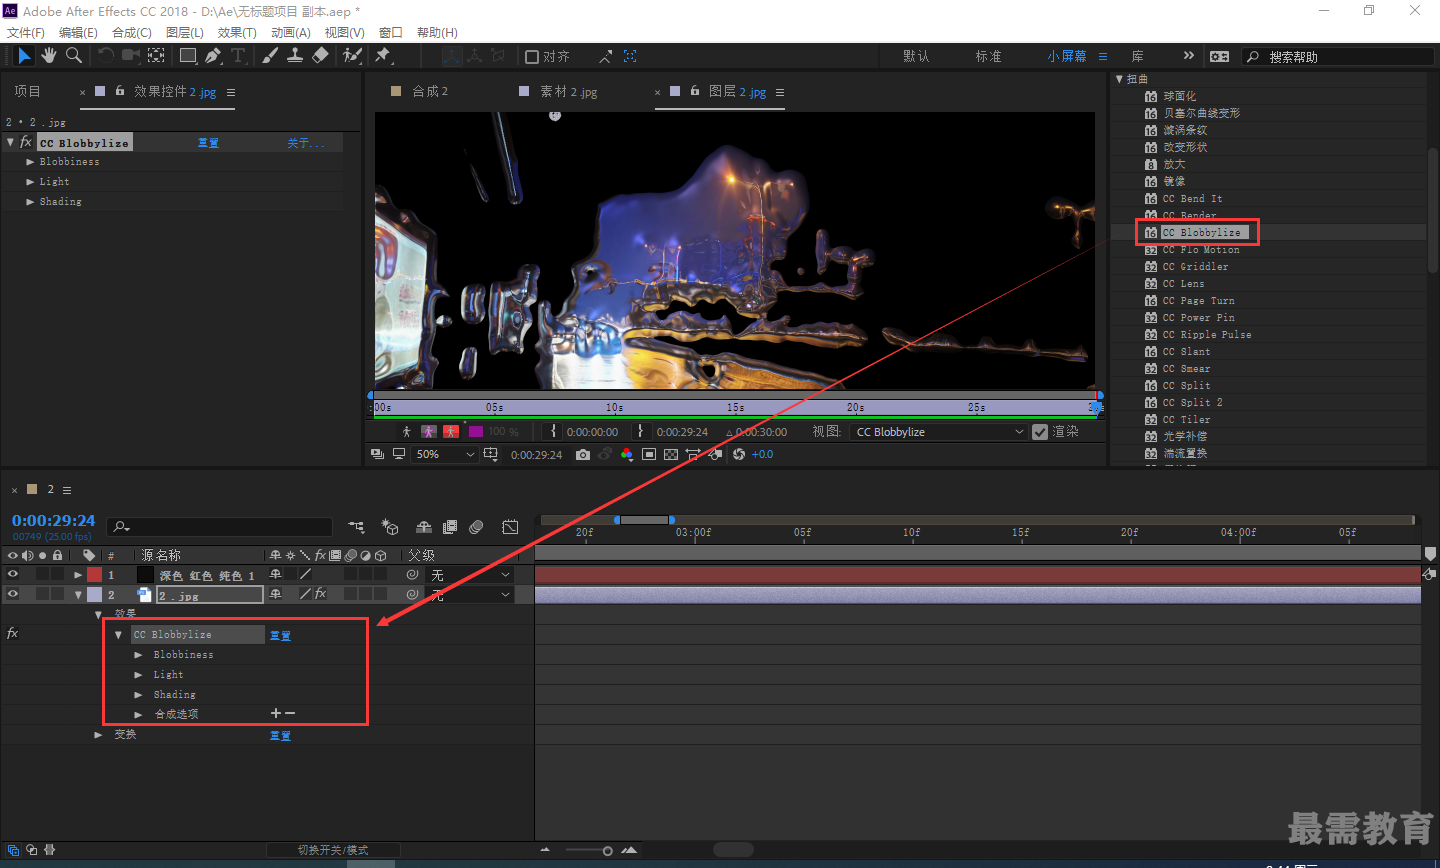Screen dimensions: 1440x868
Task: Click 关于 about link for CC Blobbylize
Action: 306,143
